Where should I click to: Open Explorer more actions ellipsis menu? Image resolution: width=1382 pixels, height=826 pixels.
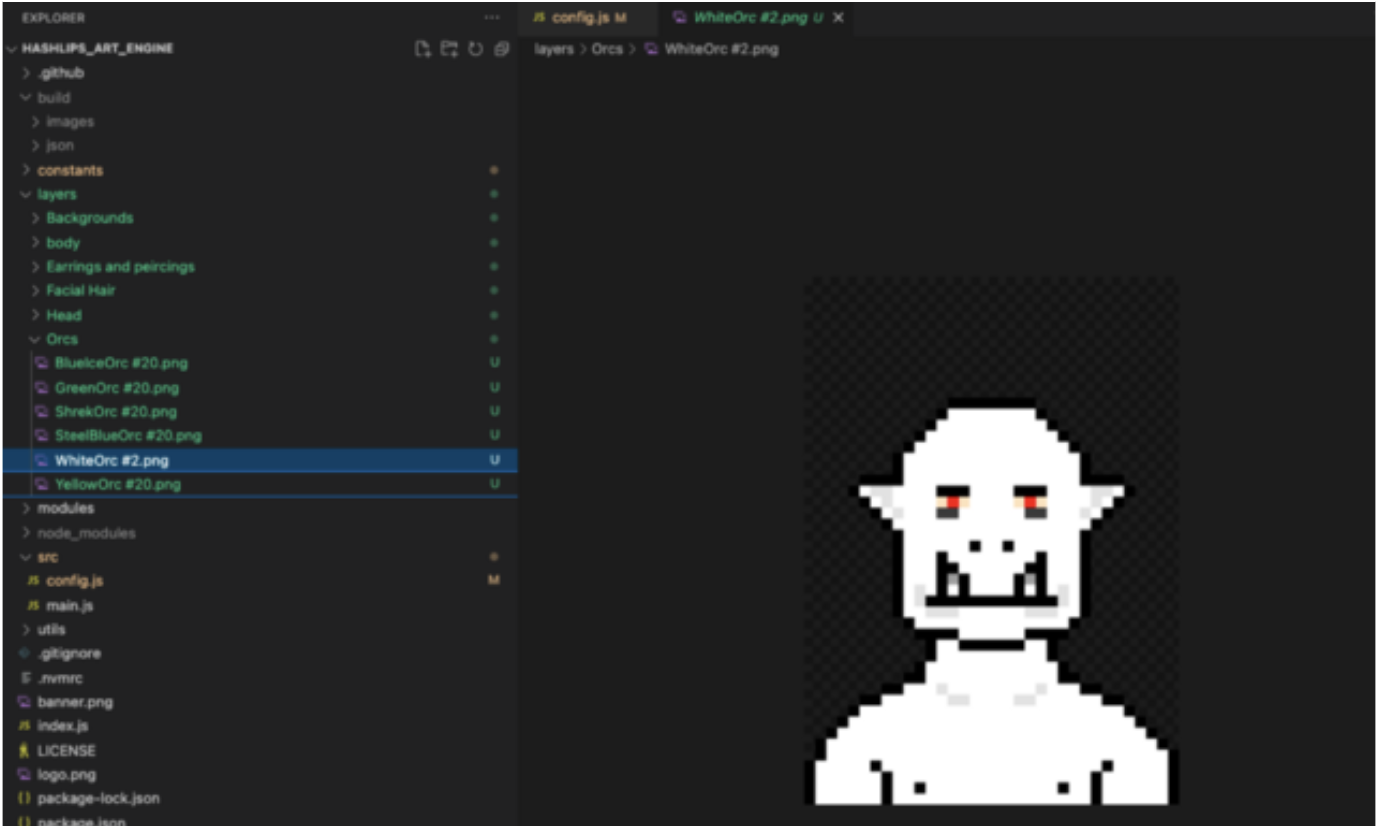491,18
